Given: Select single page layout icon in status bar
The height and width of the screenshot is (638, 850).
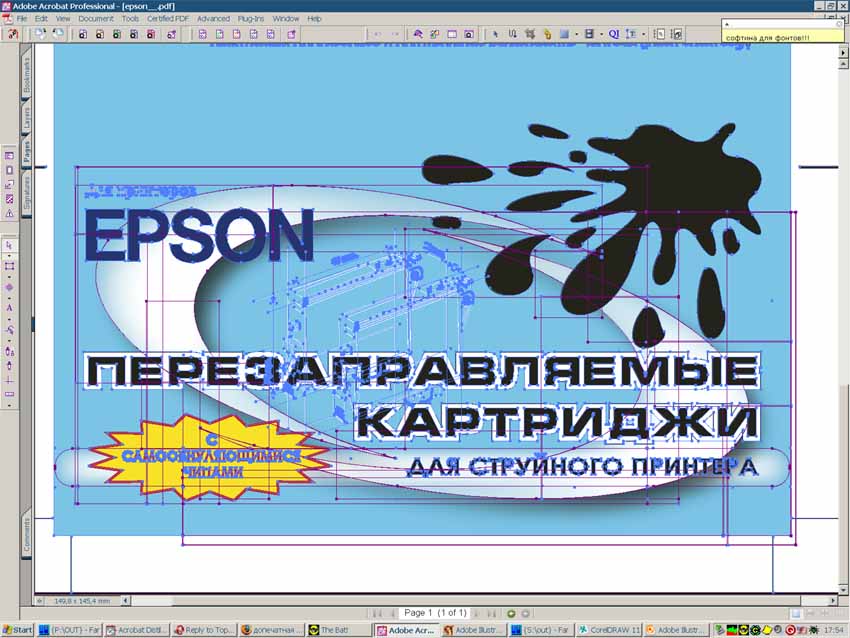Looking at the screenshot, I should tap(796, 614).
